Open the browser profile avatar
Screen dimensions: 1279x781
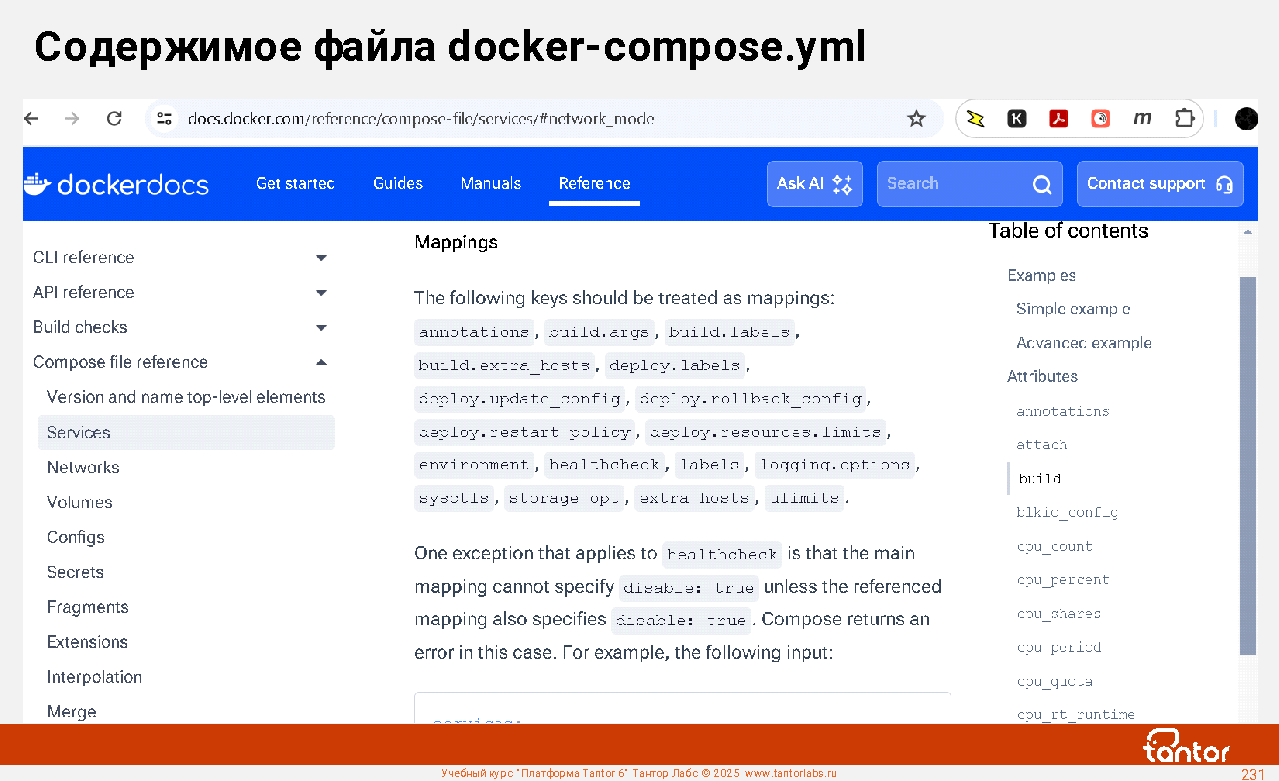tap(1246, 119)
